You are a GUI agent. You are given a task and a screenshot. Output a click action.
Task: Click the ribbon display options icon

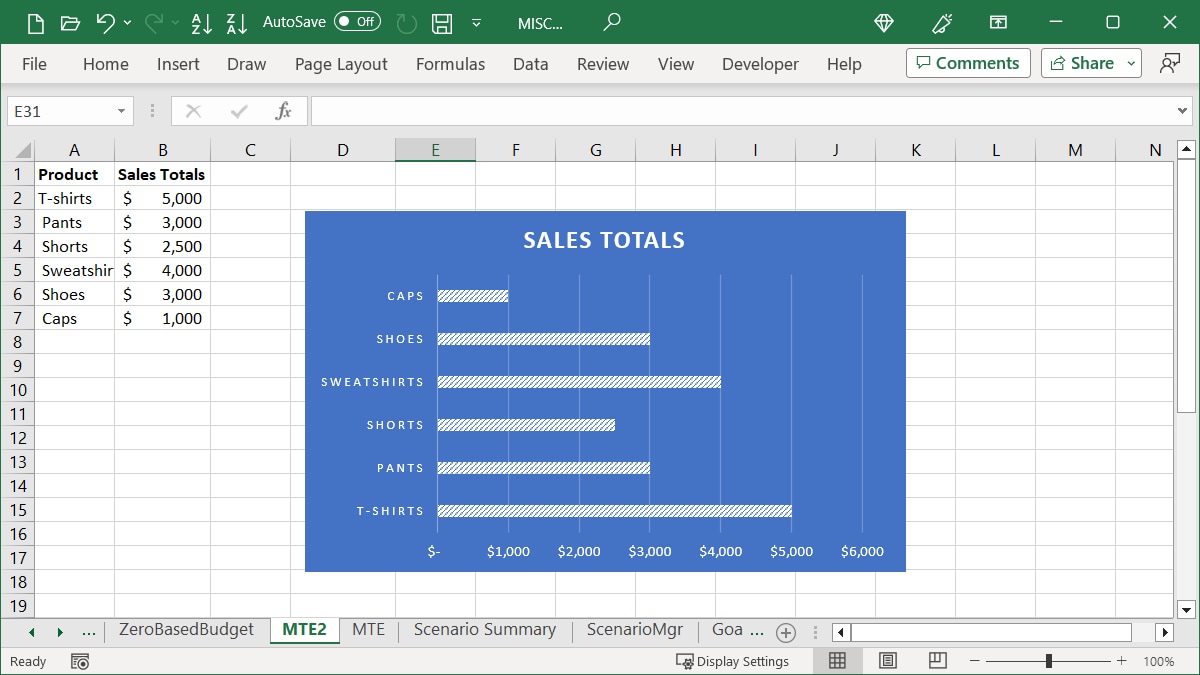tap(998, 22)
